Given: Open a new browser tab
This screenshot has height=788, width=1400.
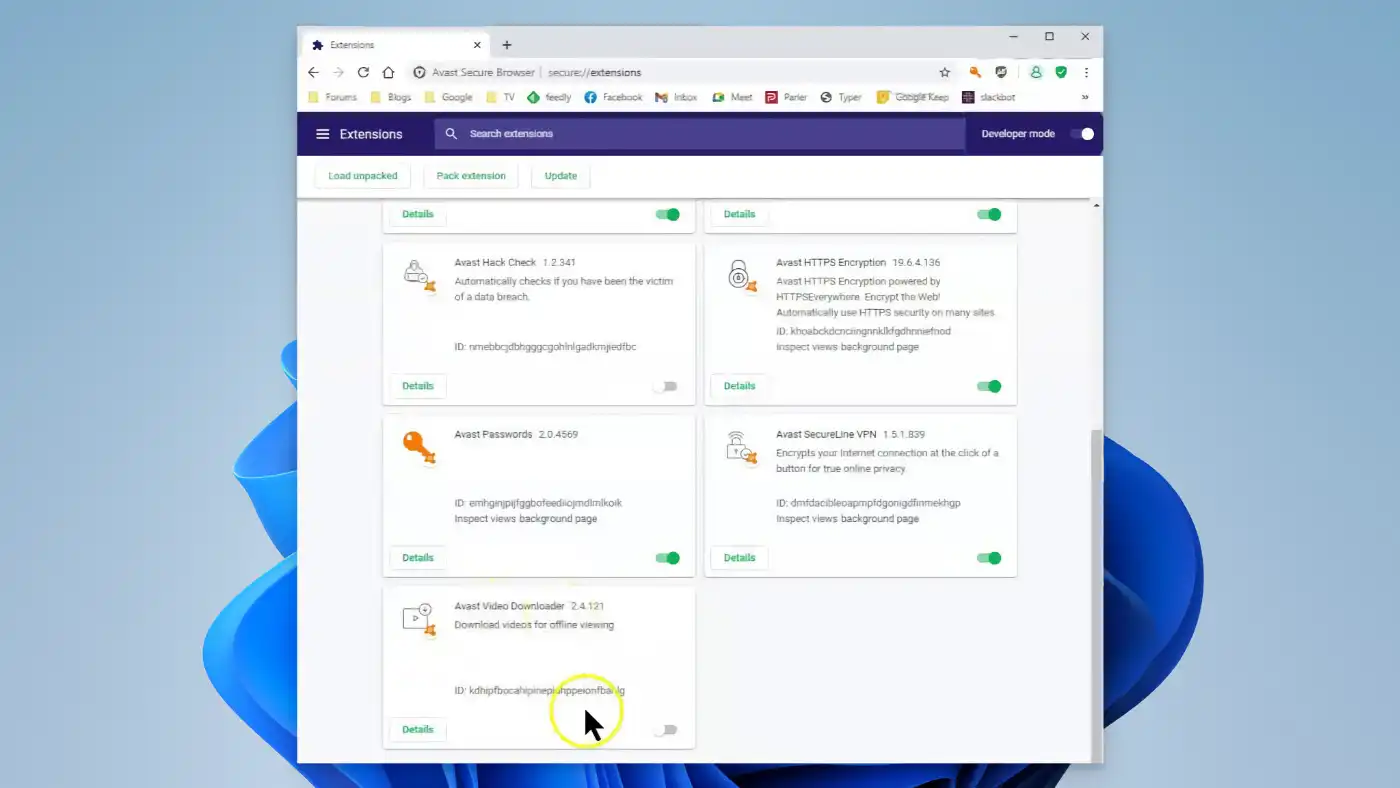Looking at the screenshot, I should coord(506,44).
